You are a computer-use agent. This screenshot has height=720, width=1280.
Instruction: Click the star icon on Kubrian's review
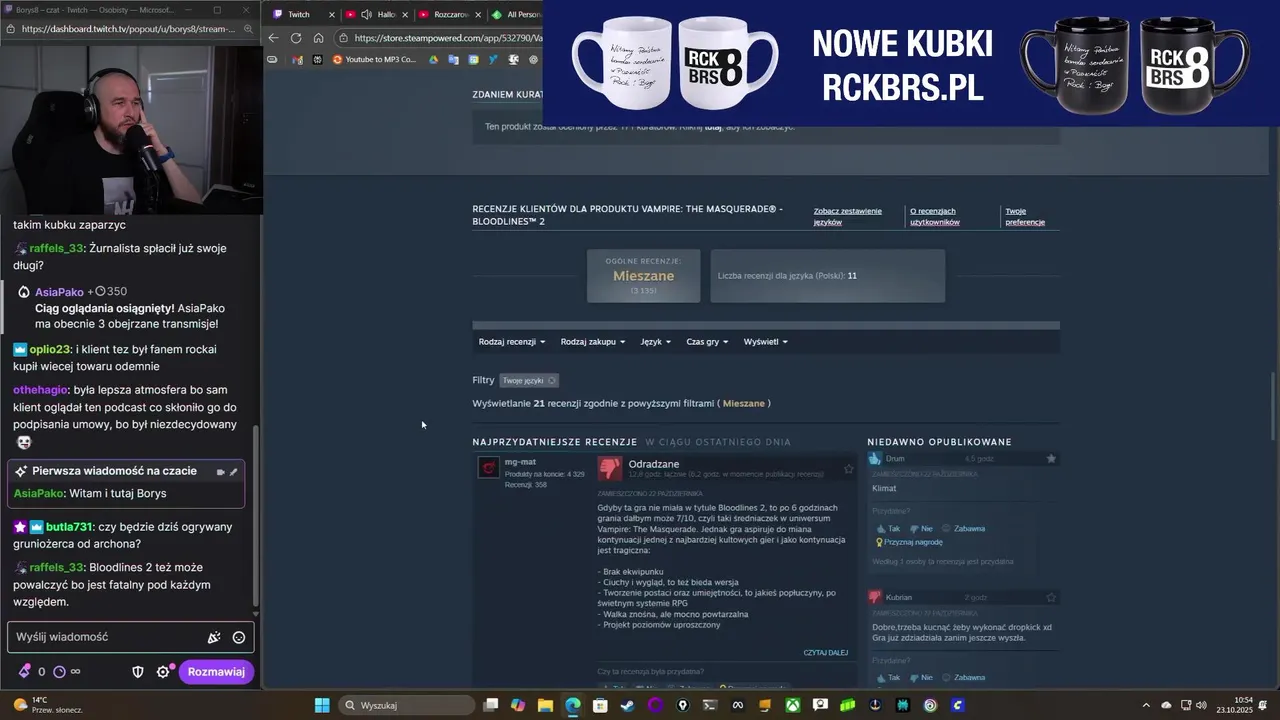click(1051, 598)
